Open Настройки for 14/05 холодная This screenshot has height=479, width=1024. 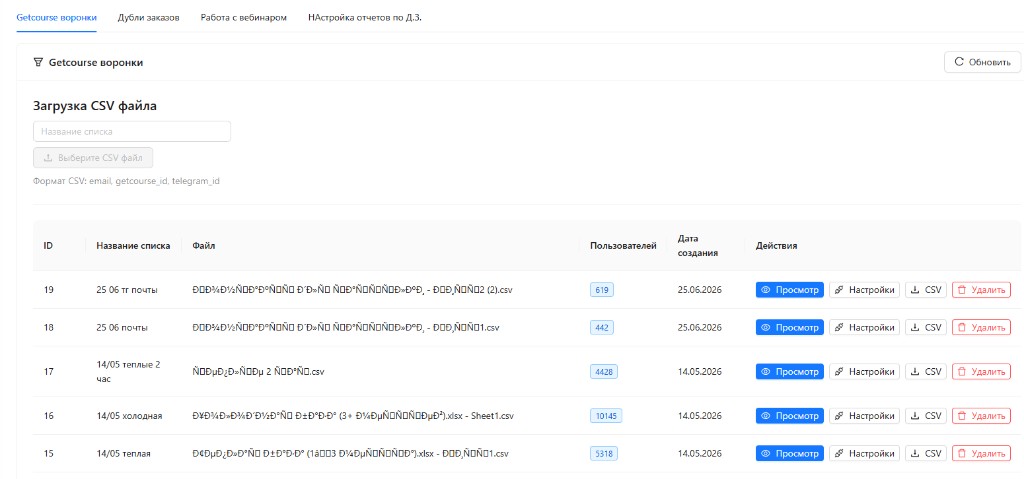[864, 416]
